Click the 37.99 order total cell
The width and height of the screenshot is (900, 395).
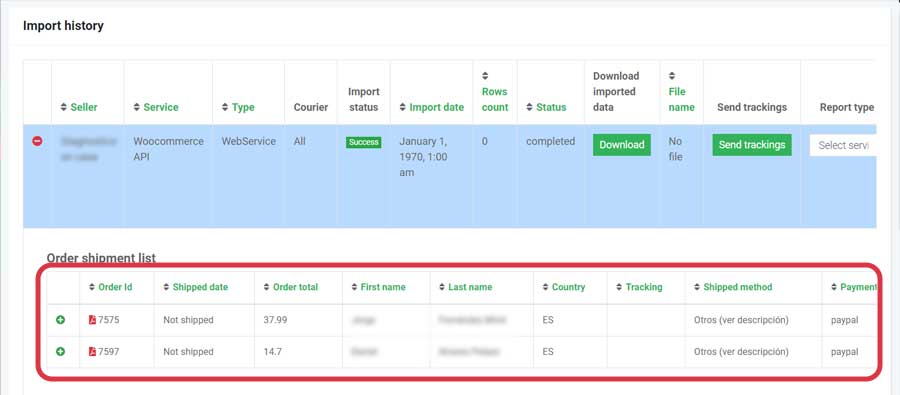[275, 320]
